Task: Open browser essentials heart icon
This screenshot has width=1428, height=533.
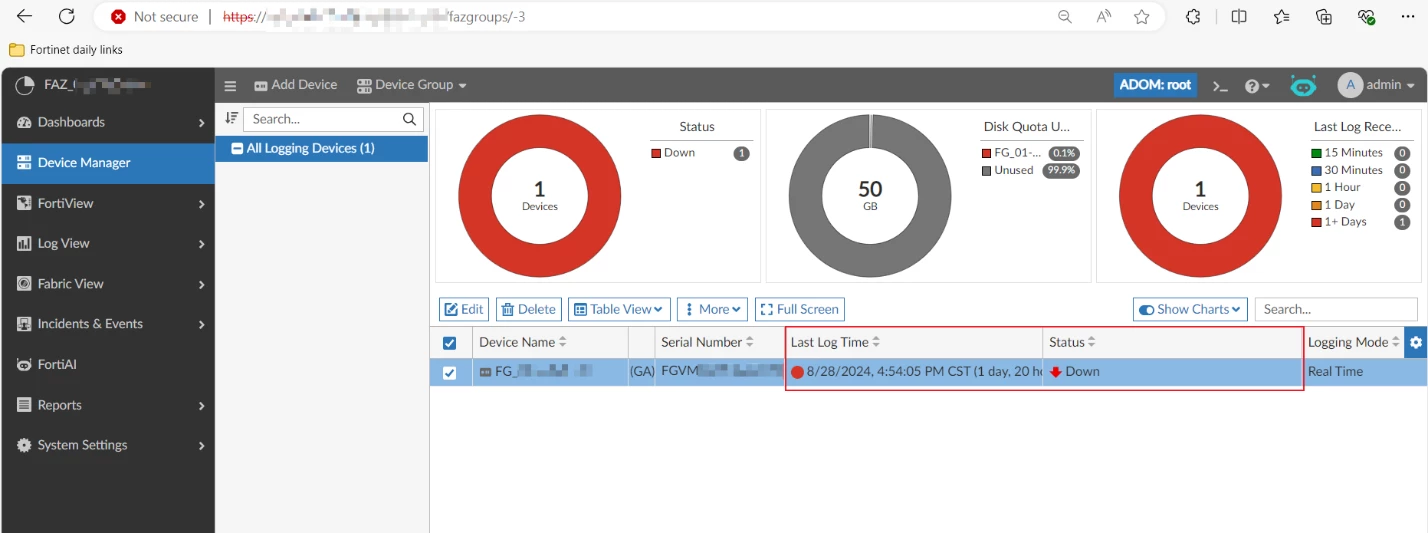Action: [1367, 17]
